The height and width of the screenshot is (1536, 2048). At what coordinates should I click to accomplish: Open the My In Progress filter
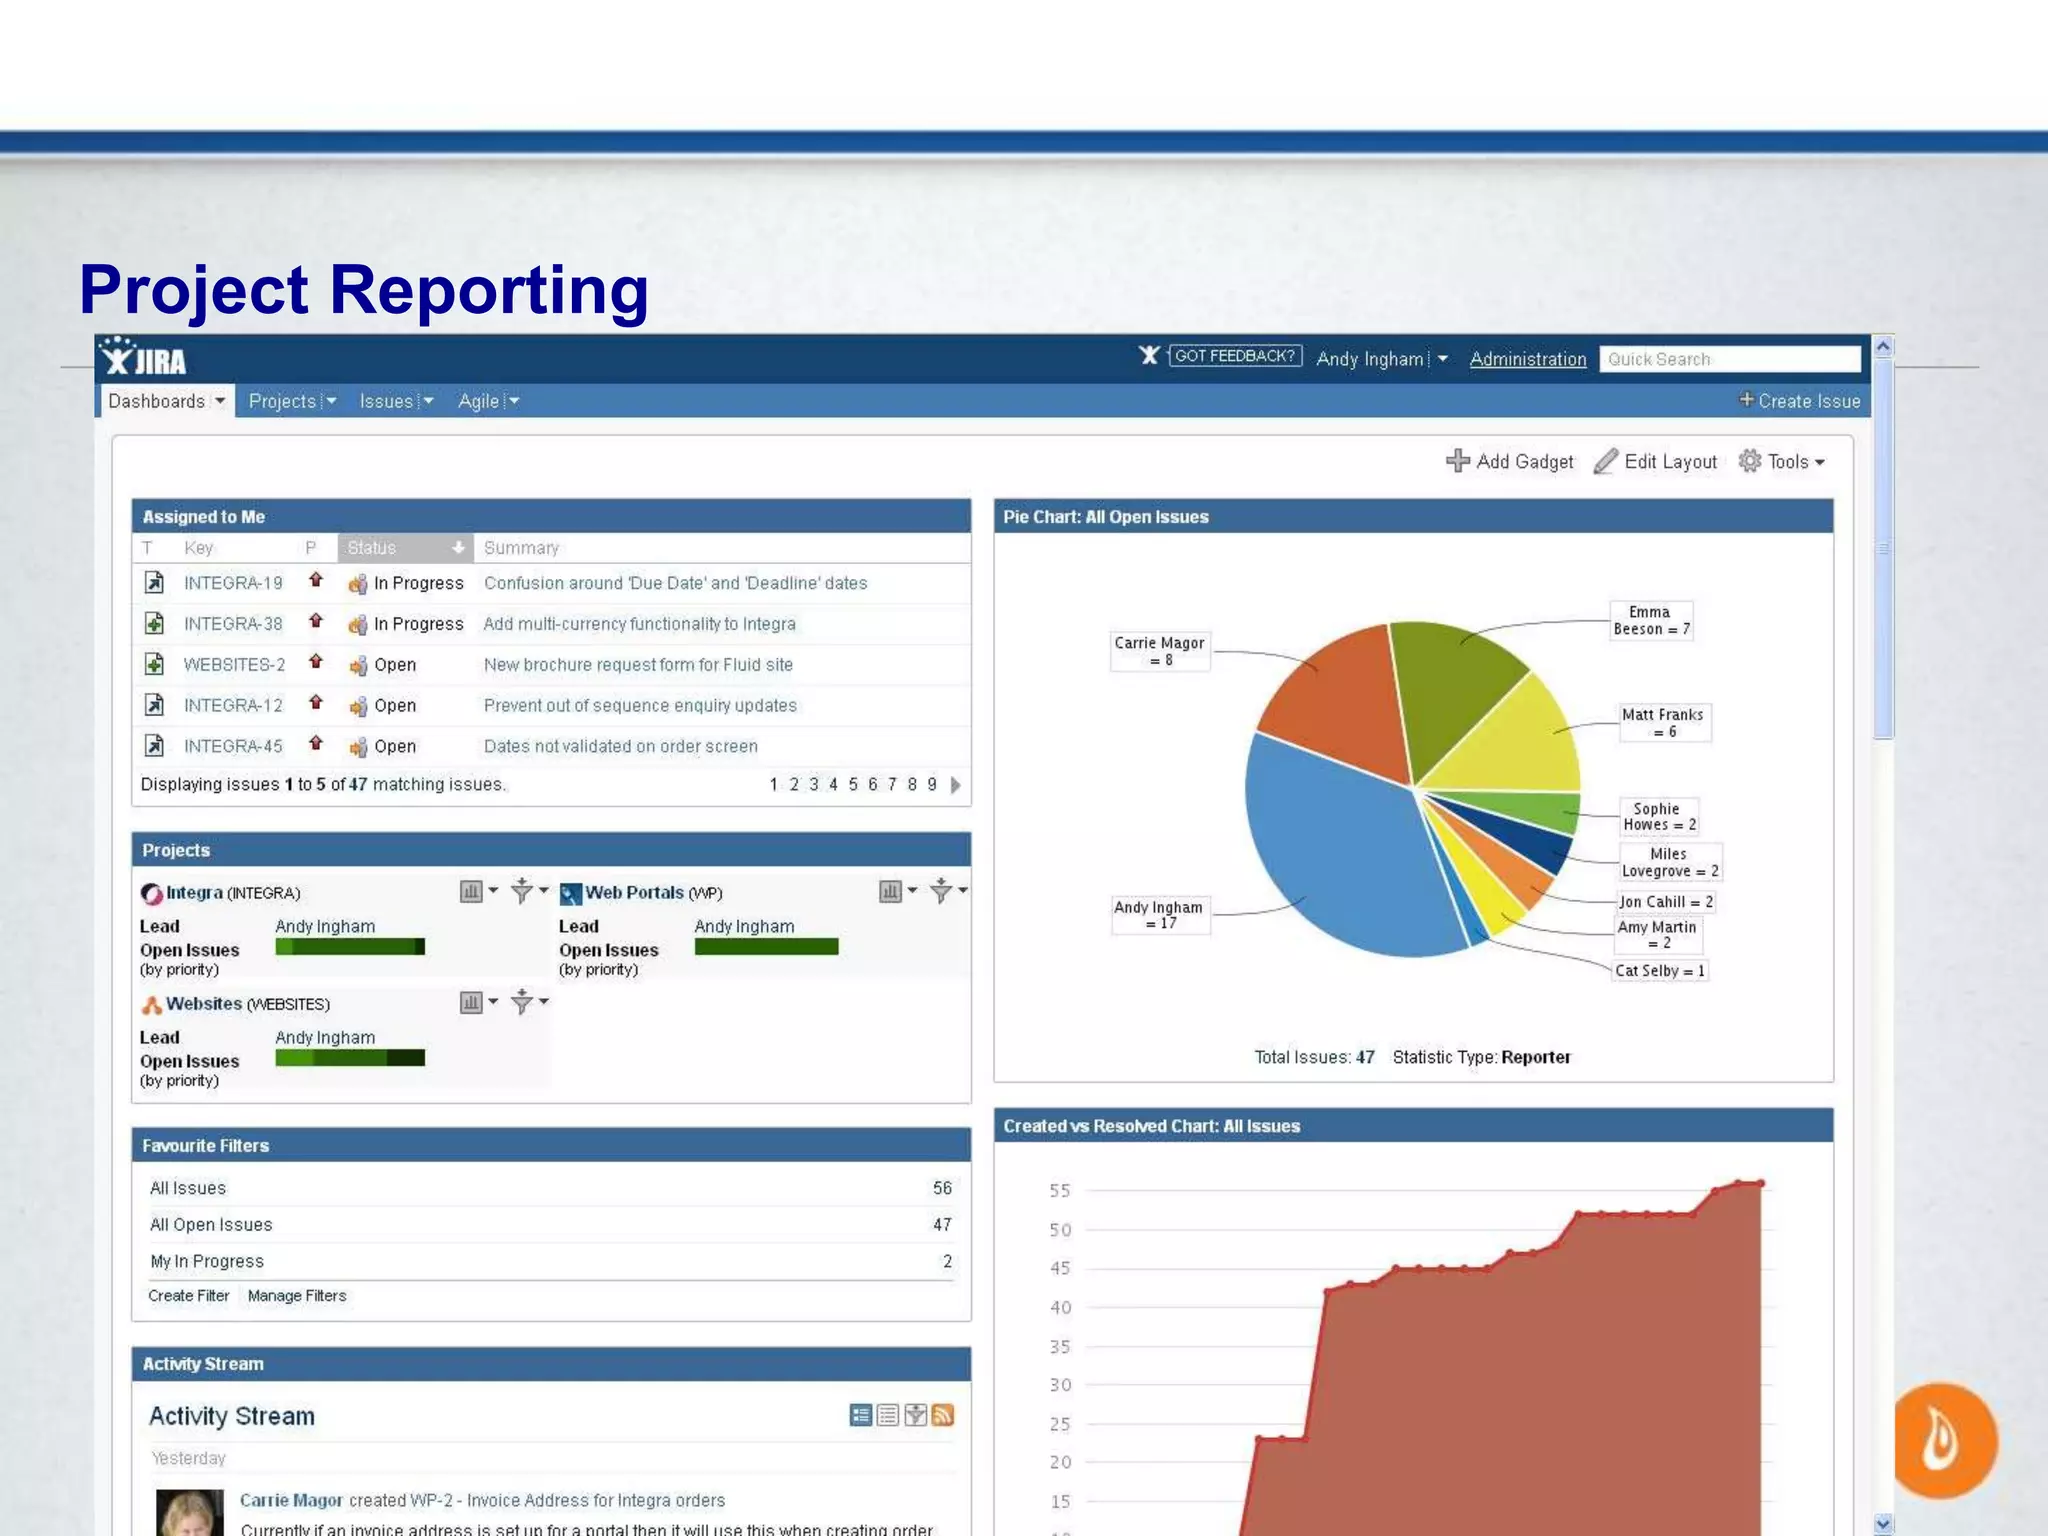pos(207,1261)
